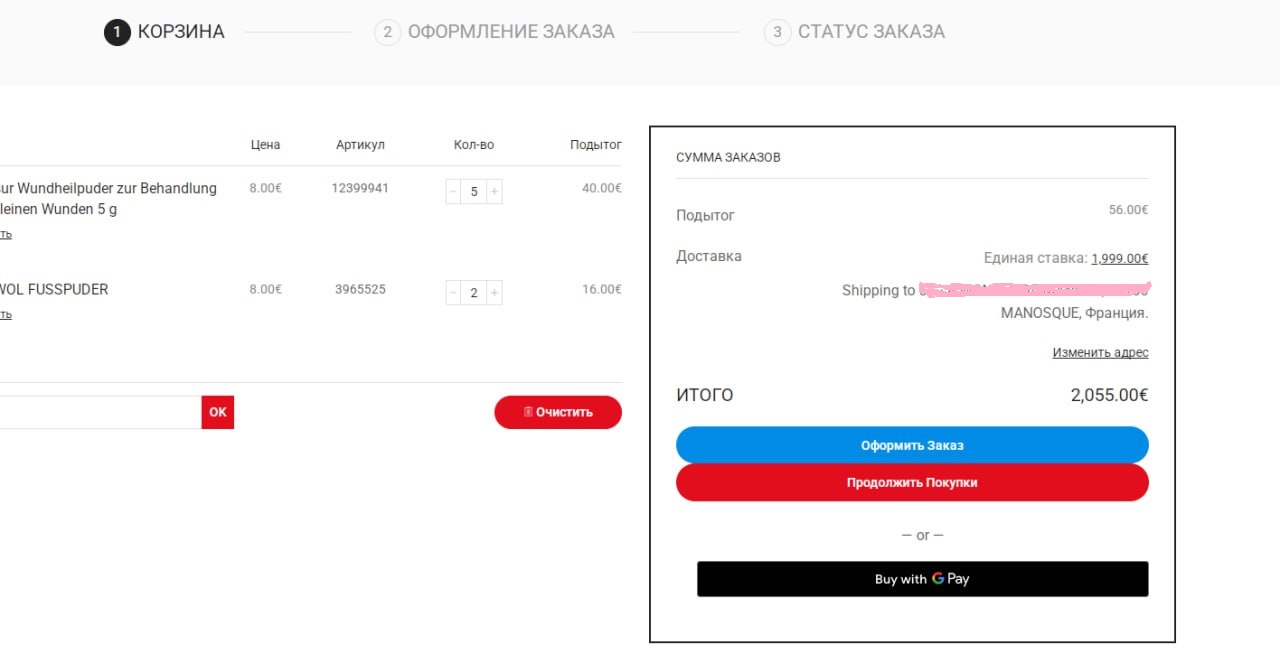This screenshot has height=654, width=1280.
Task: Click step 1 circle icon for Корзина
Action: [117, 32]
